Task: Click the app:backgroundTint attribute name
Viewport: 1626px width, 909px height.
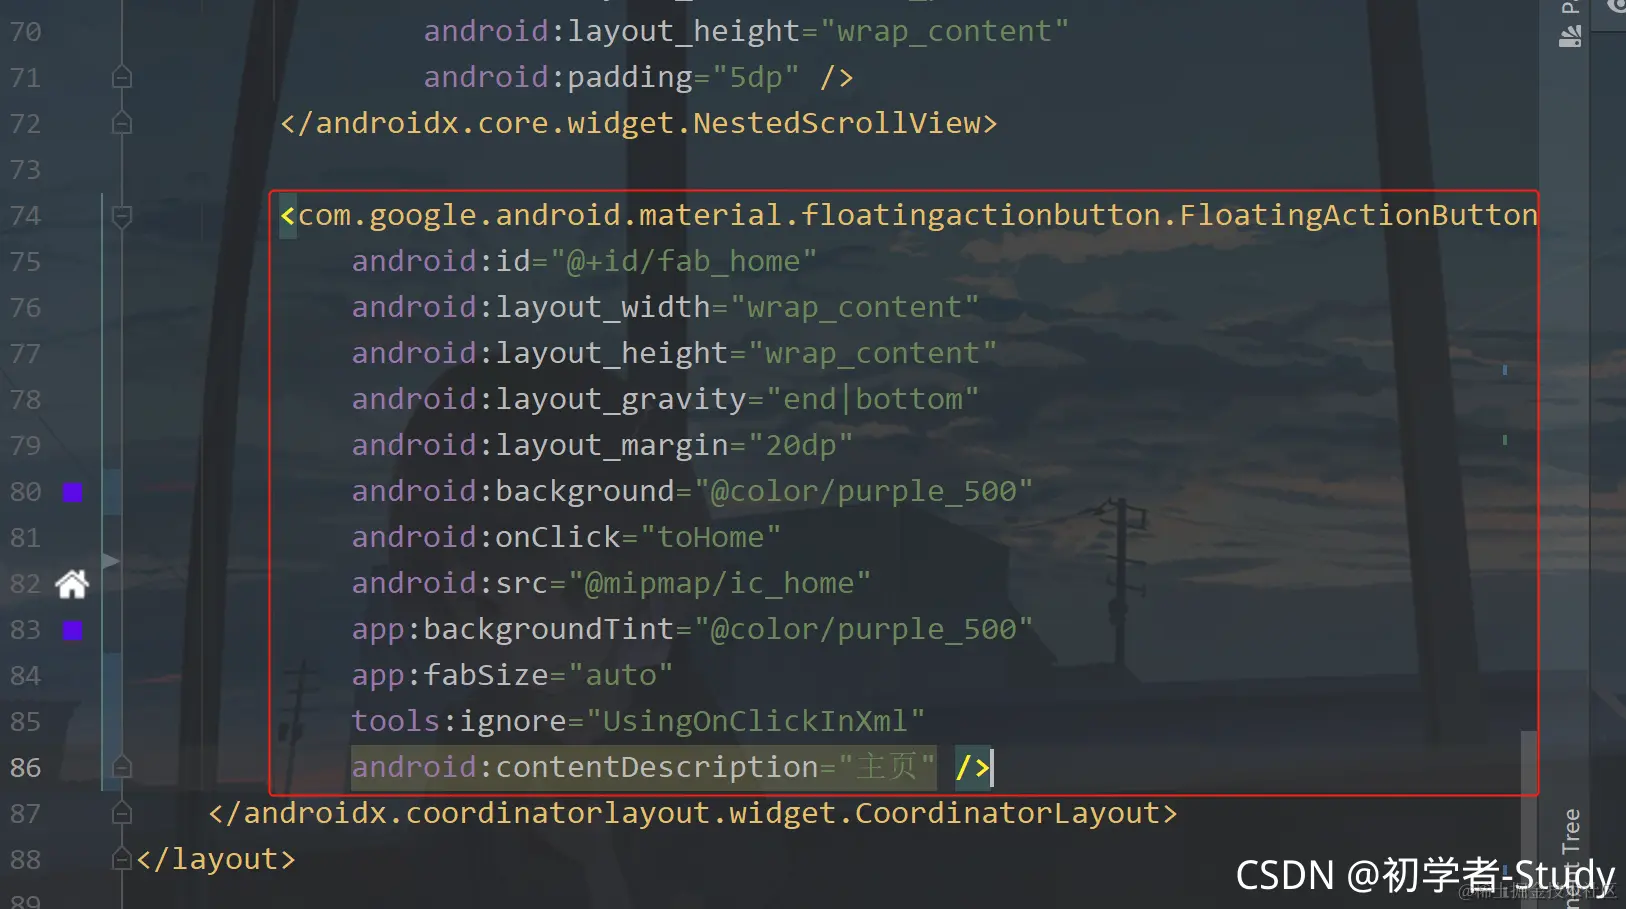Action: point(513,630)
